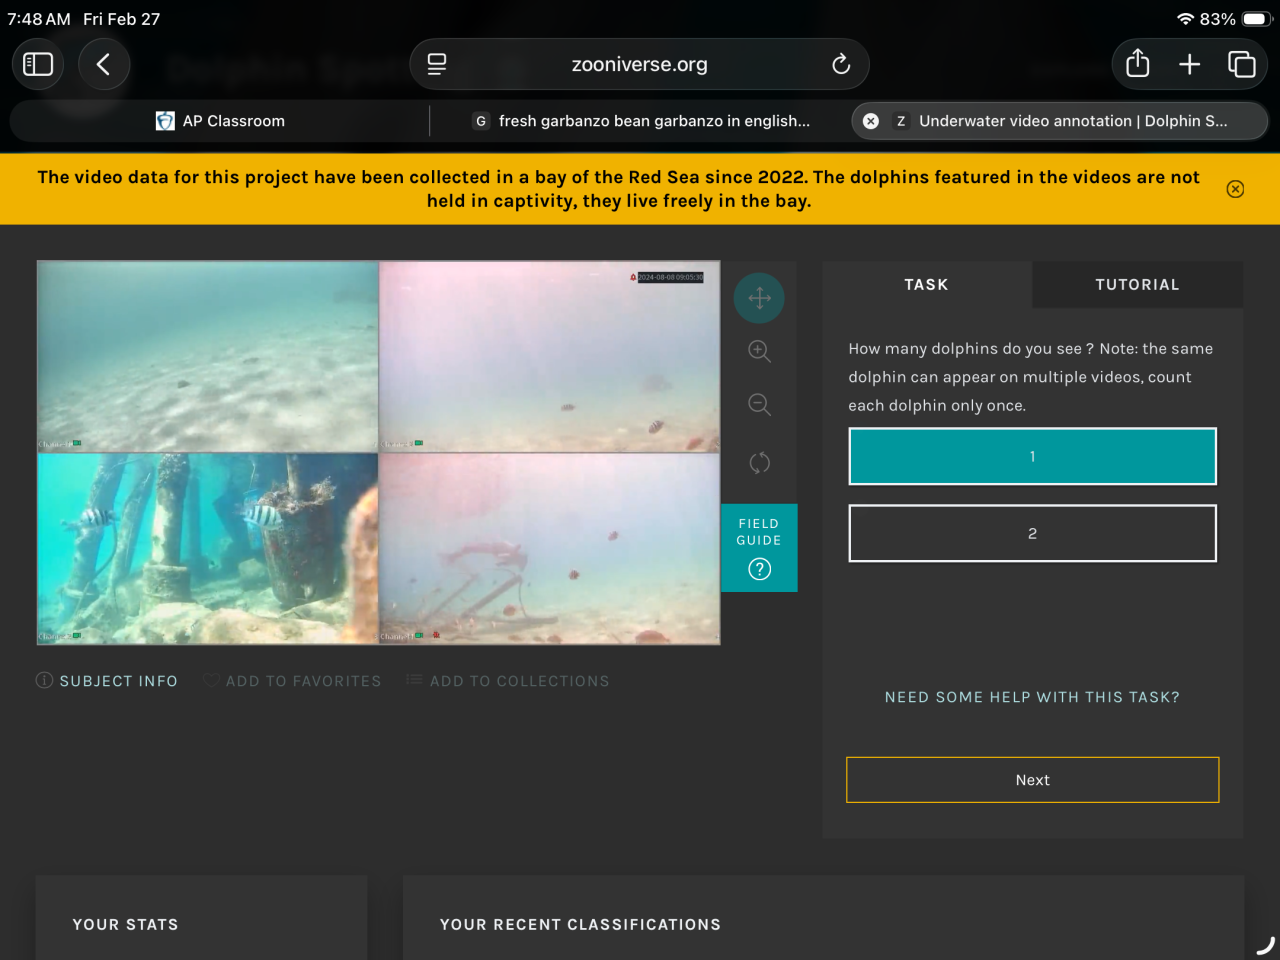
Task: Click the Red Sea banner message text
Action: [619, 189]
